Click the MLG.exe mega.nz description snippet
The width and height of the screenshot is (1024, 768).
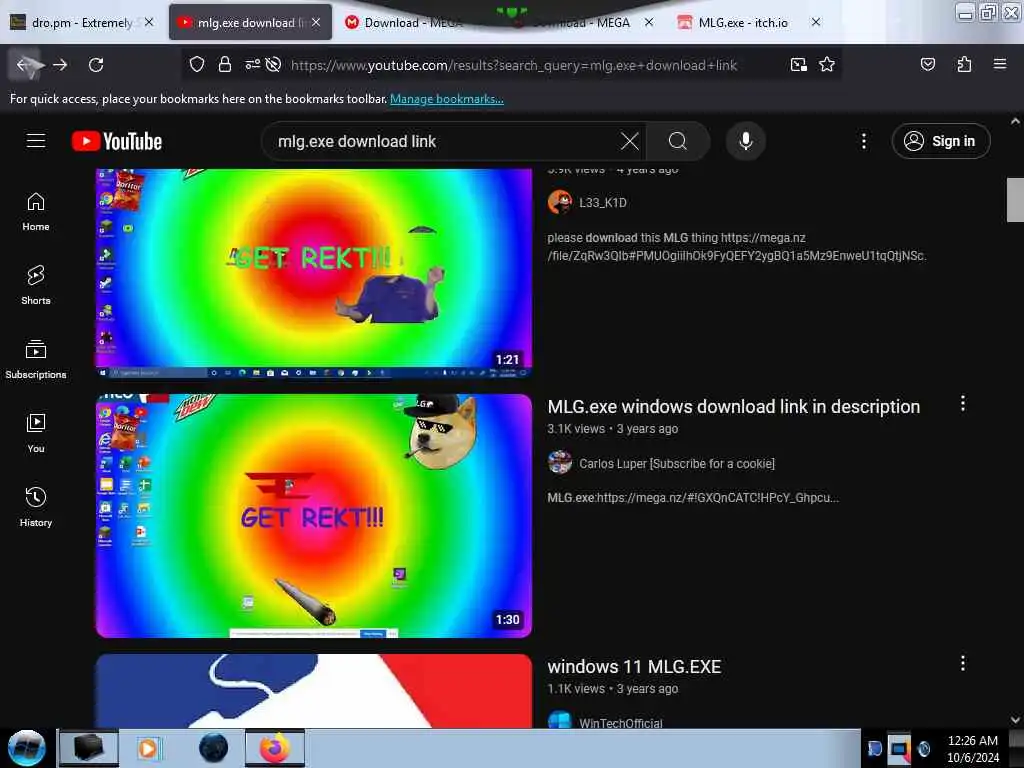coord(693,498)
